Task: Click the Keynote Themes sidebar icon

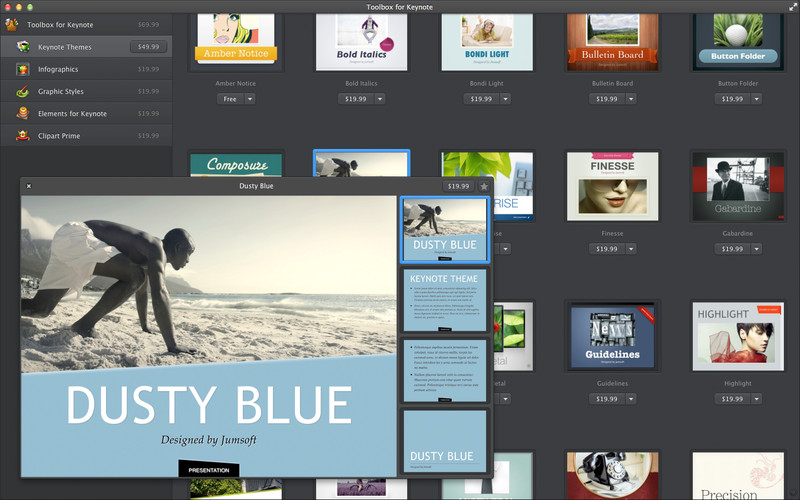Action: [x=22, y=46]
